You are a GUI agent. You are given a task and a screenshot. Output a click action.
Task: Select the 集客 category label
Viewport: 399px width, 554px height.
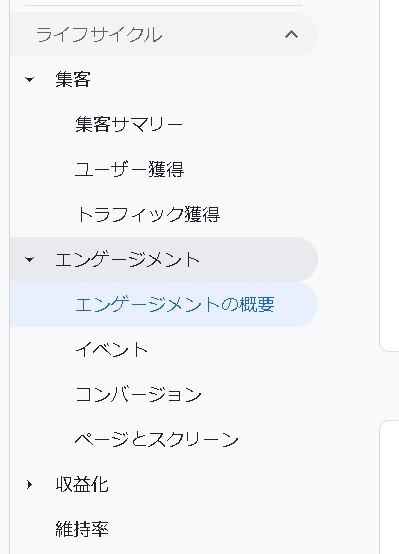coord(73,79)
